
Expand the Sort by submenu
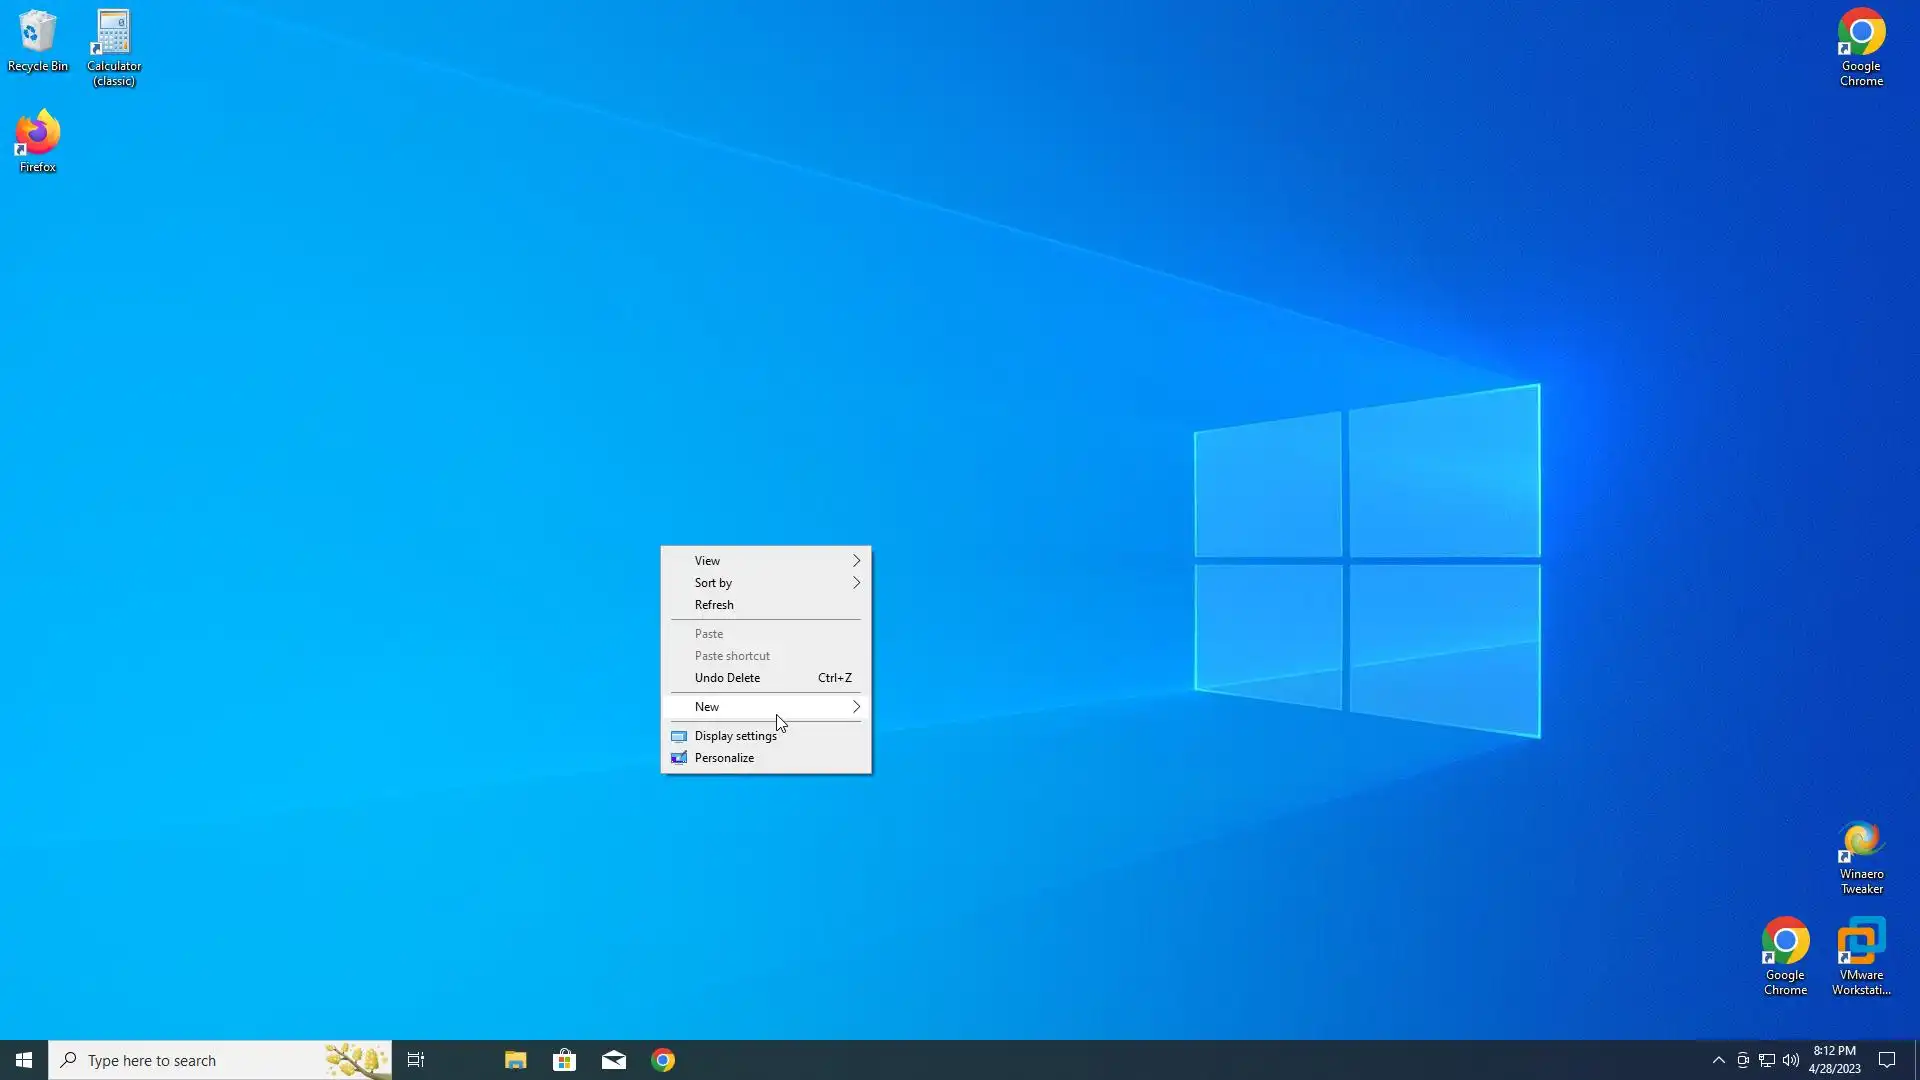point(766,583)
